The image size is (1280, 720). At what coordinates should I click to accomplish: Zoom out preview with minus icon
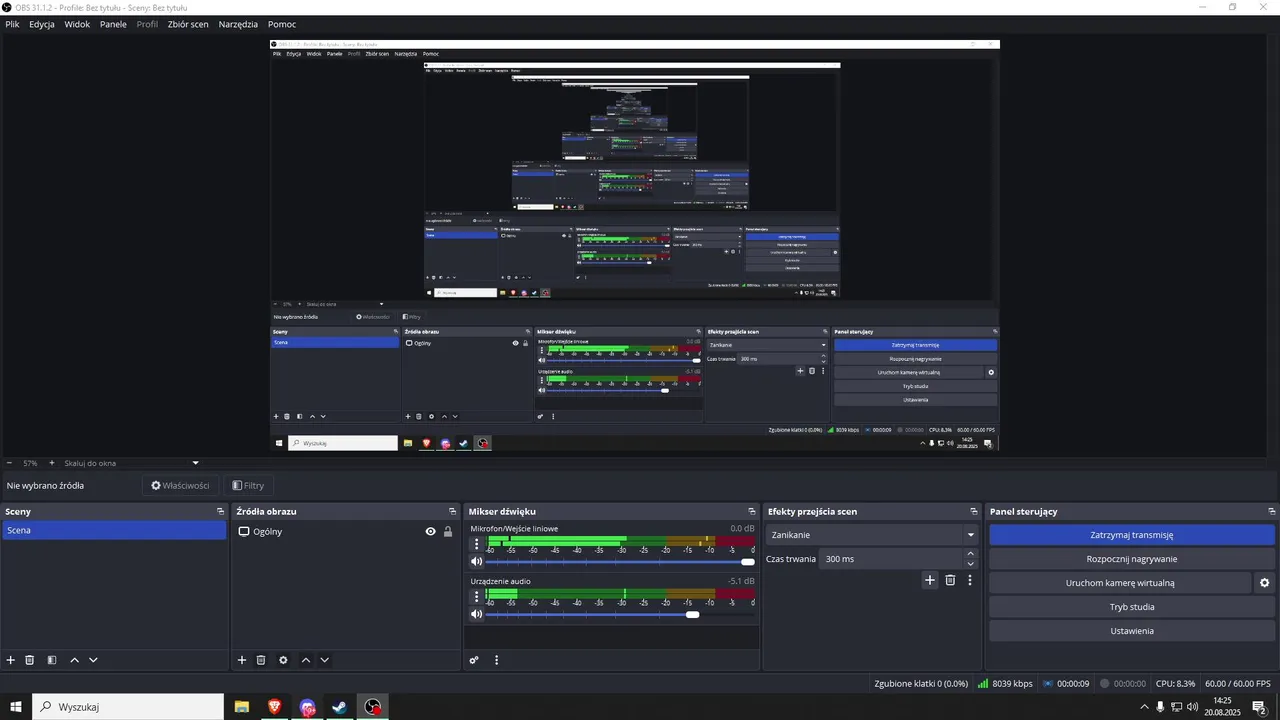pos(9,463)
